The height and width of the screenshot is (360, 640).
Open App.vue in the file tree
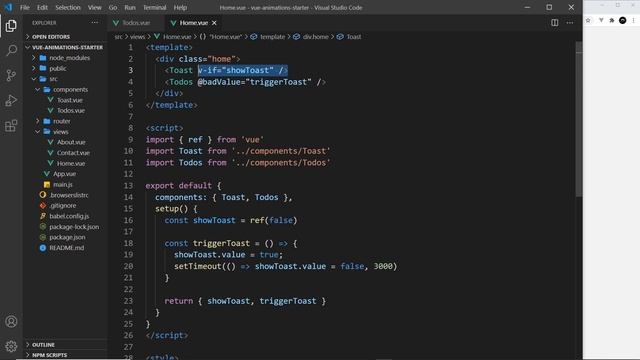pos(64,174)
